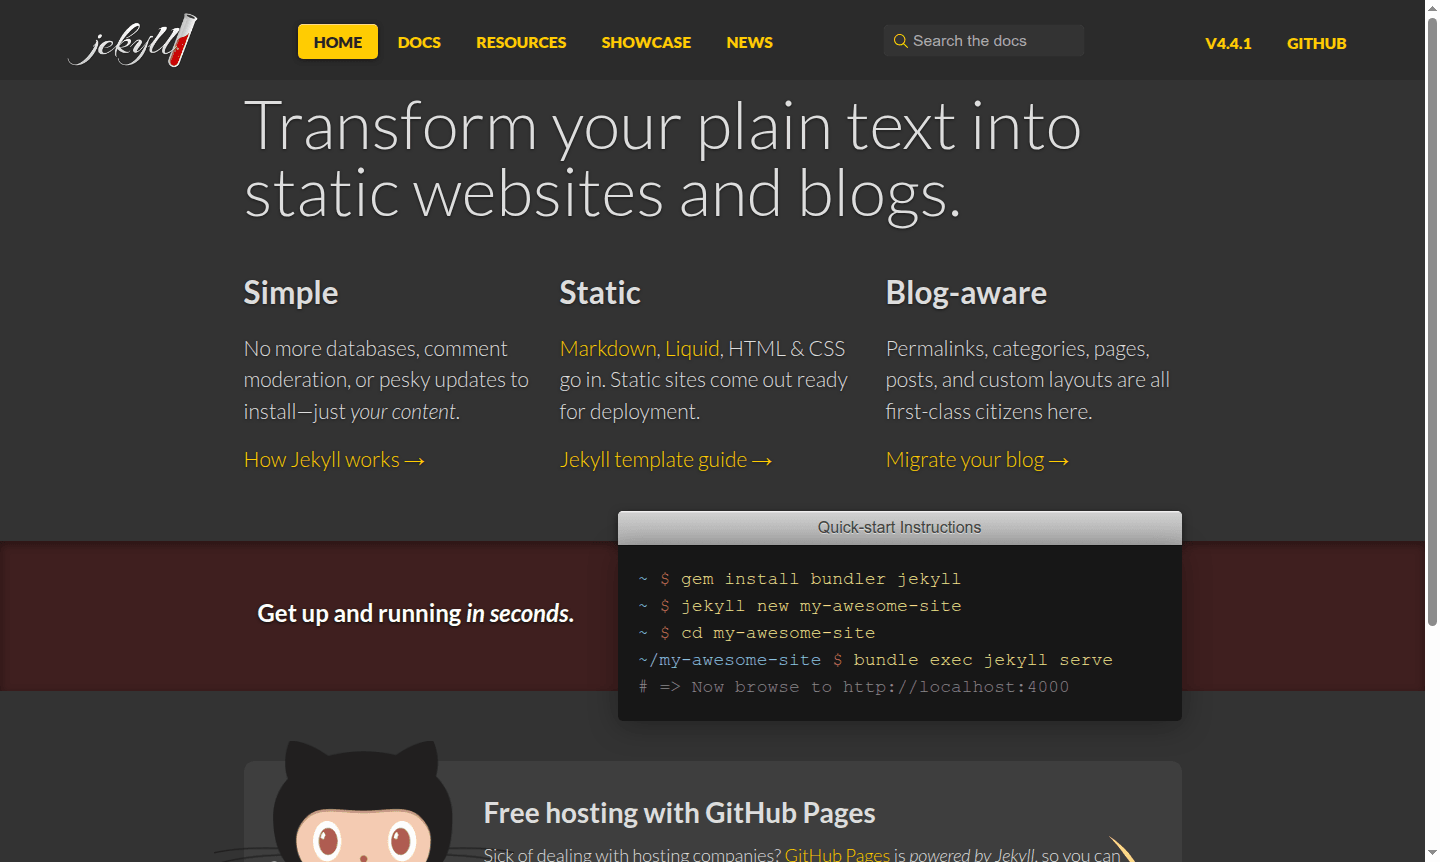1440x862 pixels.
Task: Click the Liquid link
Action: coord(692,348)
